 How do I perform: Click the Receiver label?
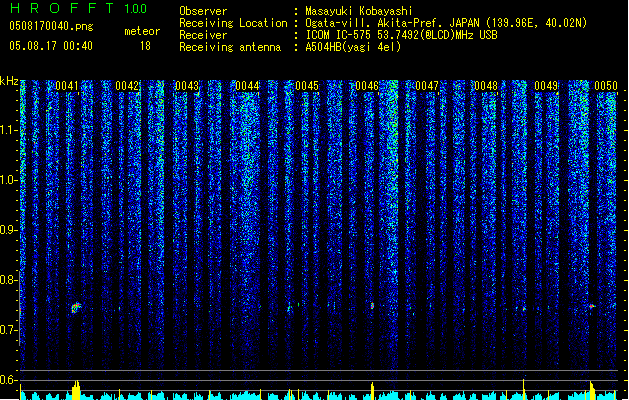point(203,35)
